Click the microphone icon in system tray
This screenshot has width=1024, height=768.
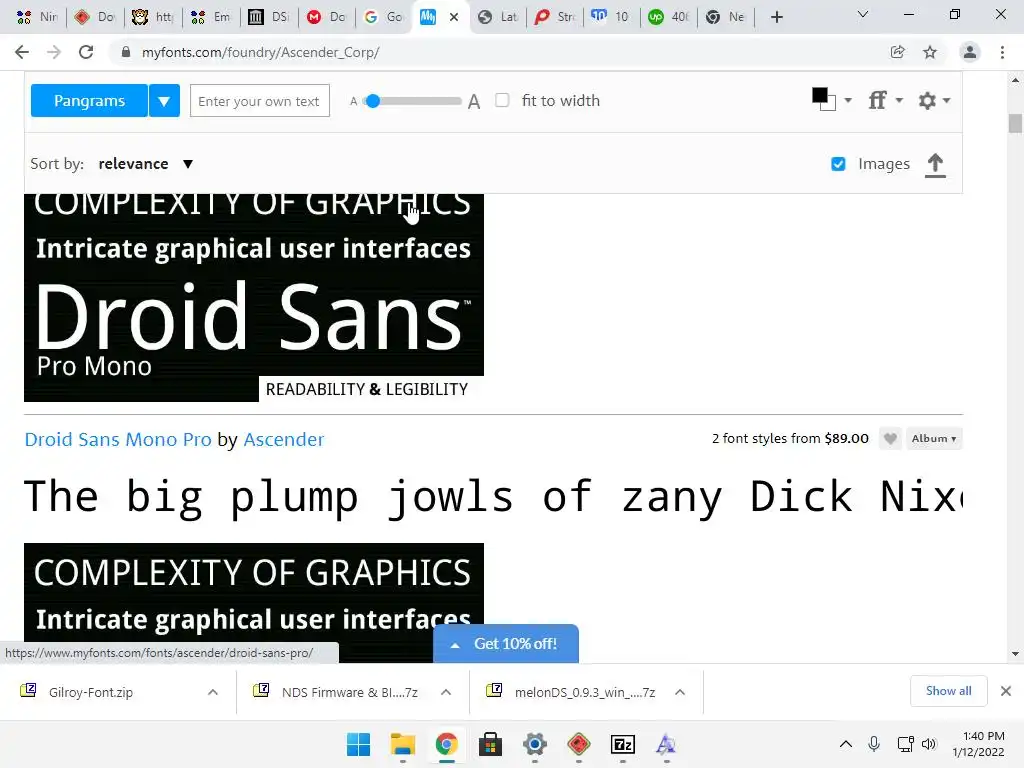tap(874, 744)
